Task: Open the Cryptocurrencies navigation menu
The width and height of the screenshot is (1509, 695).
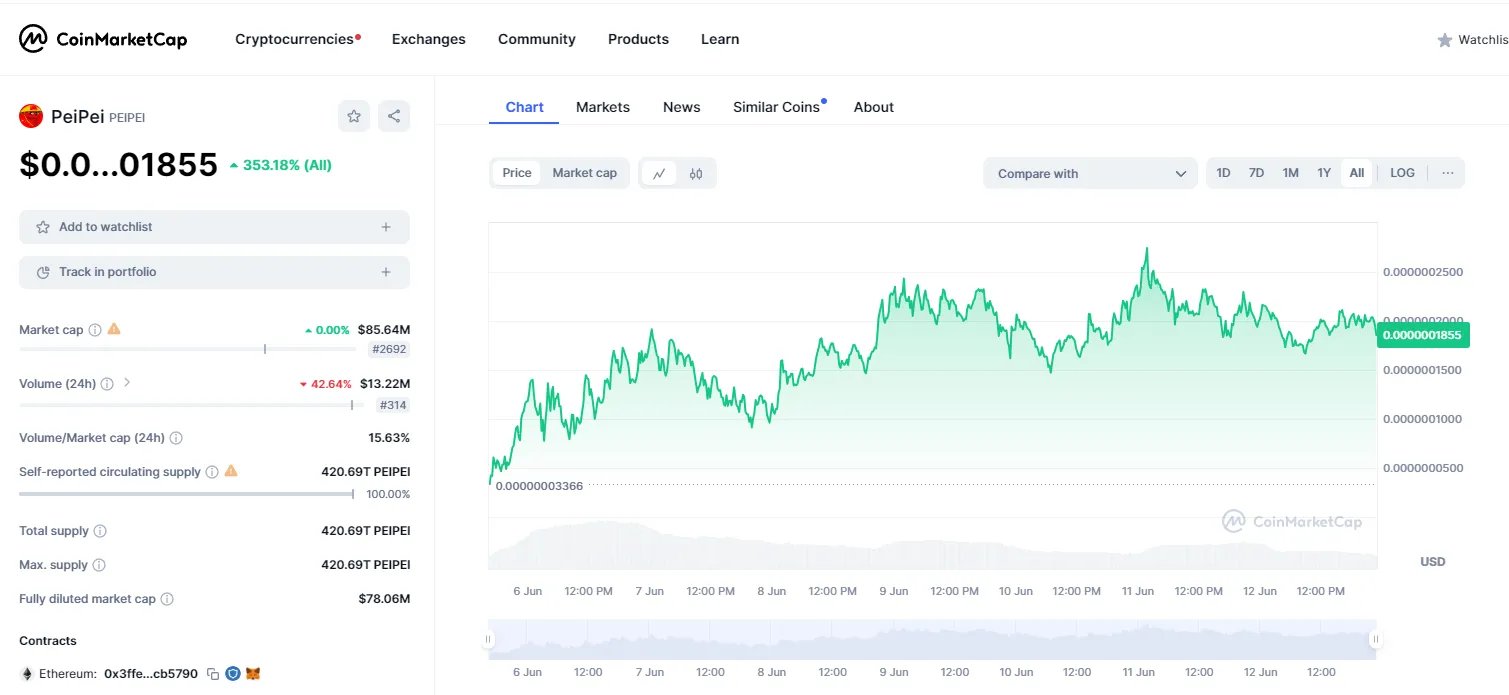Action: point(295,39)
